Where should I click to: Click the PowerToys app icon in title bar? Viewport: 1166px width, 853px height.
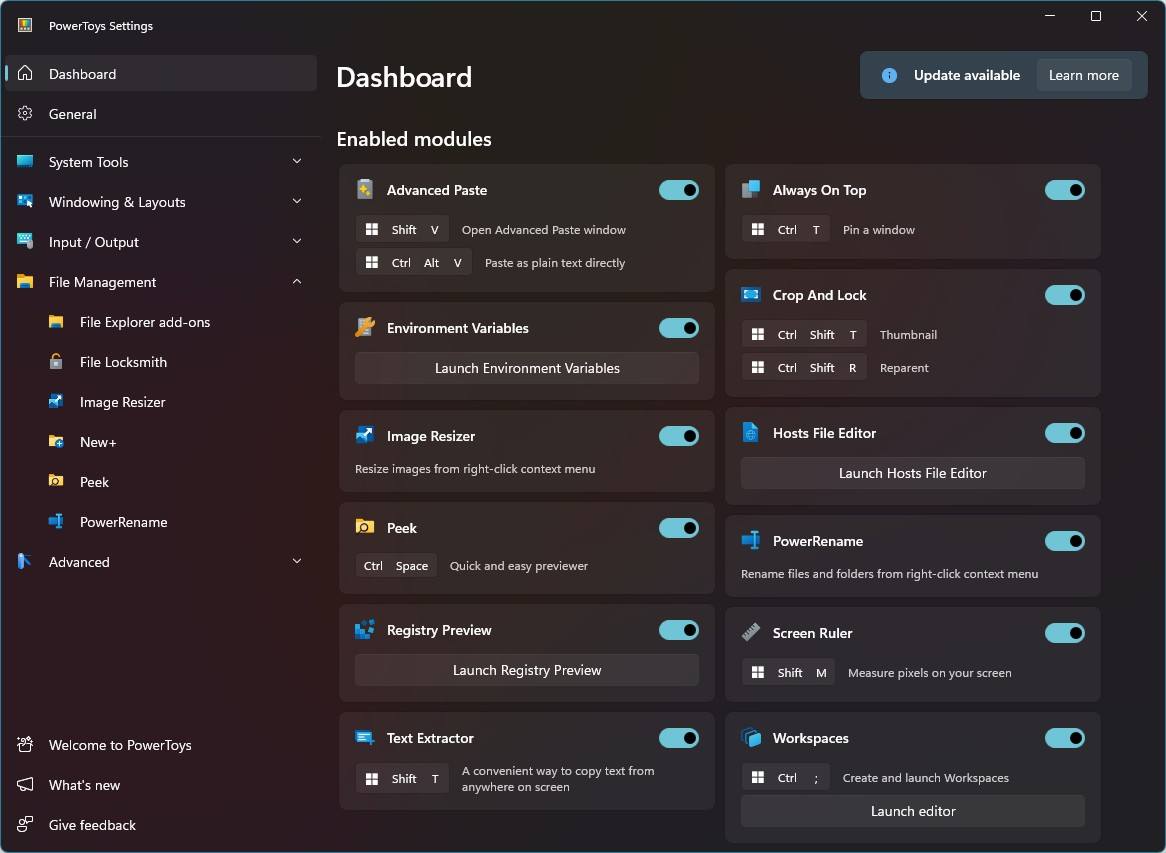25,25
